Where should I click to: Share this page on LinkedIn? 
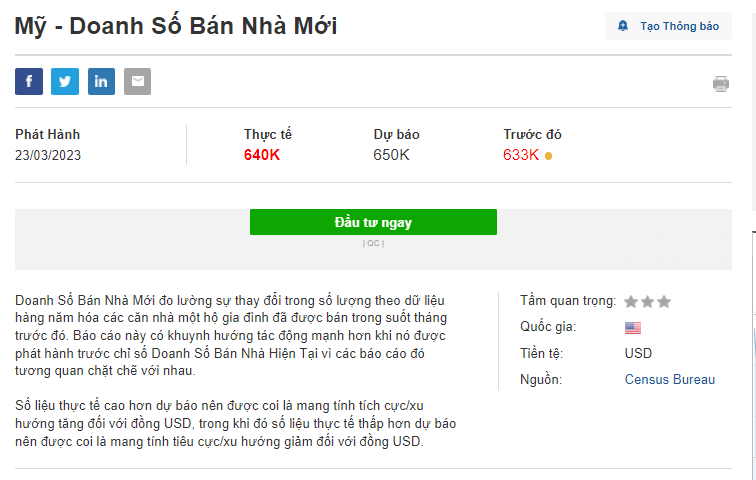[x=101, y=81]
